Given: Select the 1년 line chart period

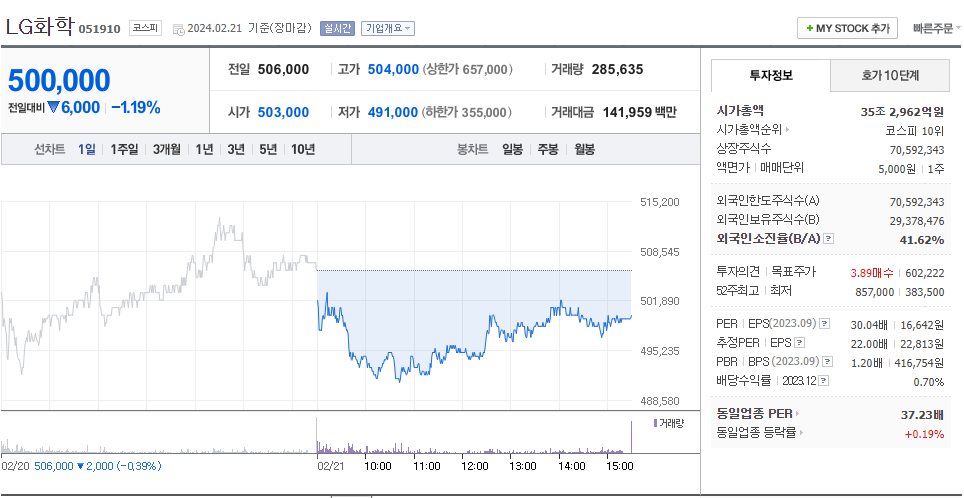Looking at the screenshot, I should tap(204, 149).
